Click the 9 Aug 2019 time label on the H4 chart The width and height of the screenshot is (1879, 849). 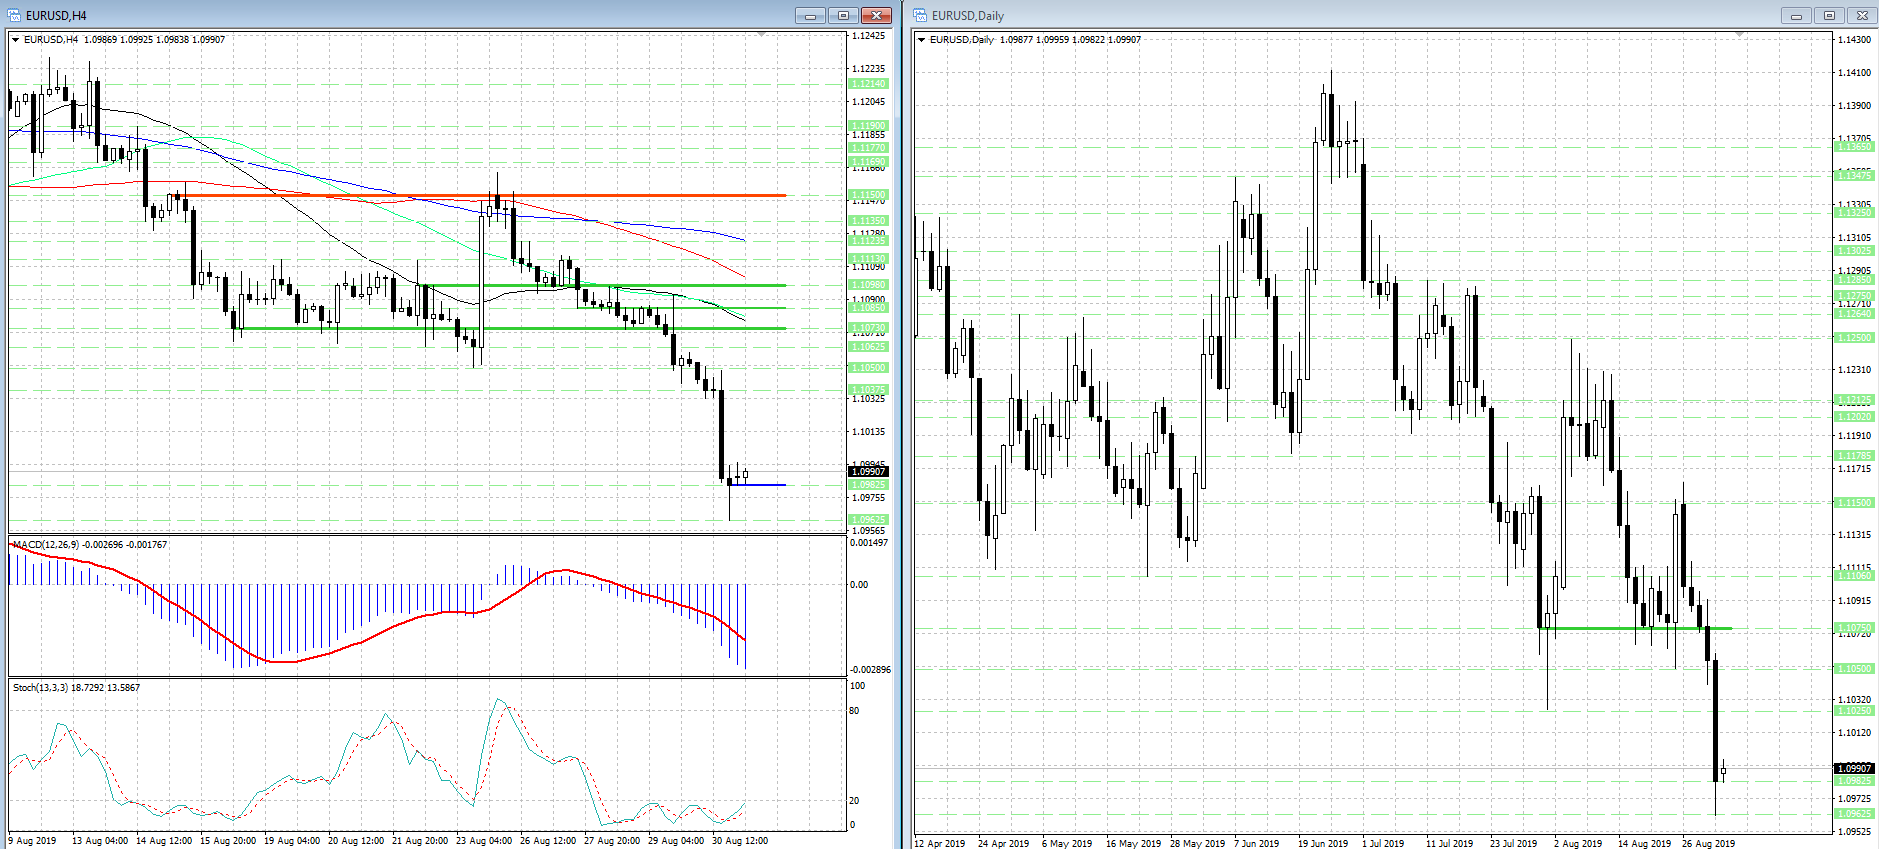click(x=33, y=841)
